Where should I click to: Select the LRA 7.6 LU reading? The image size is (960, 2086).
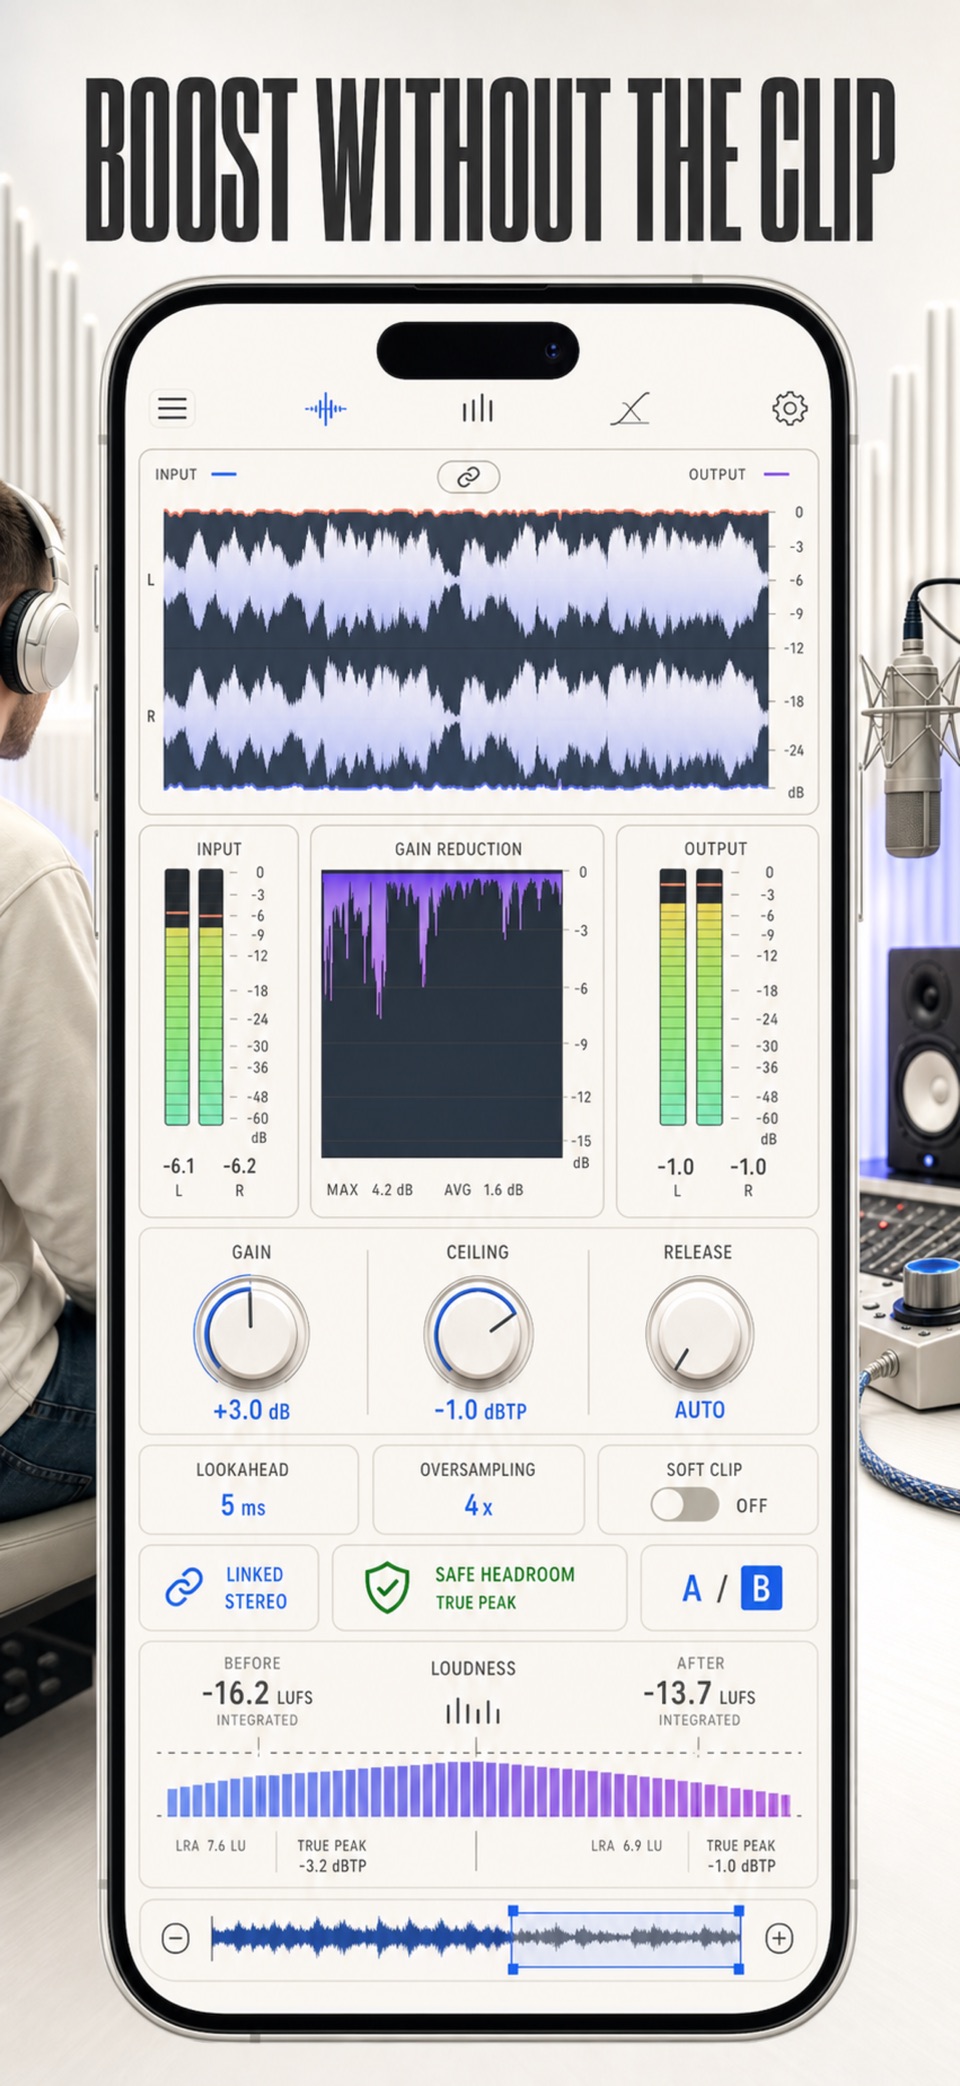[210, 1845]
